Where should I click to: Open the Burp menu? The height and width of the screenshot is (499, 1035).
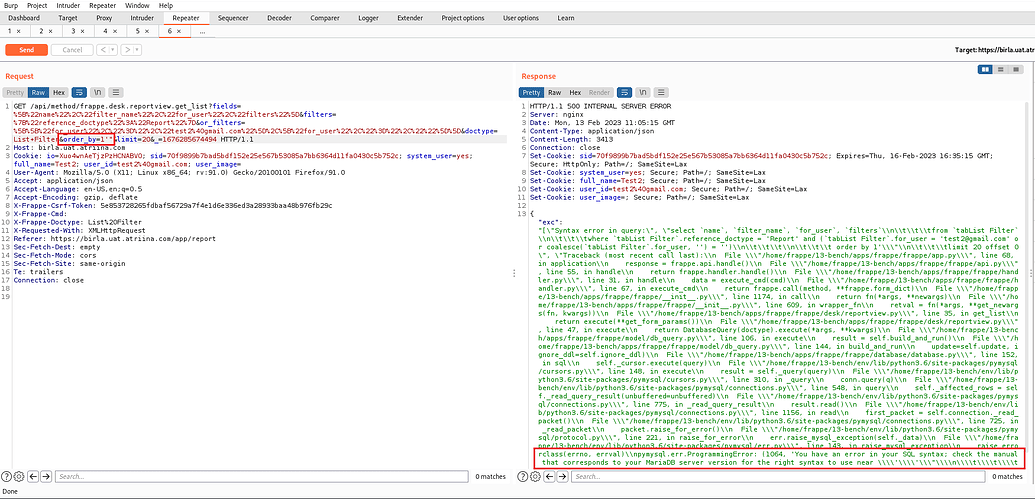(x=11, y=5)
